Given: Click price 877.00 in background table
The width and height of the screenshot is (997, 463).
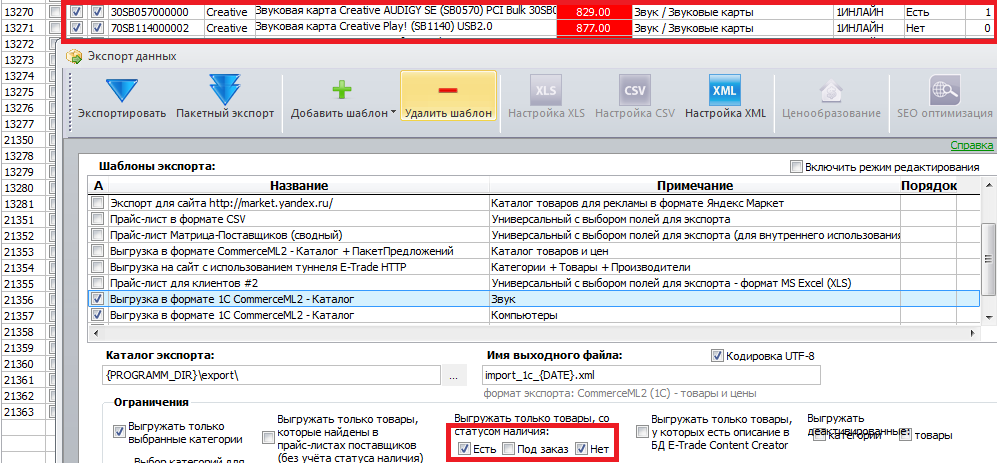Looking at the screenshot, I should (x=594, y=28).
